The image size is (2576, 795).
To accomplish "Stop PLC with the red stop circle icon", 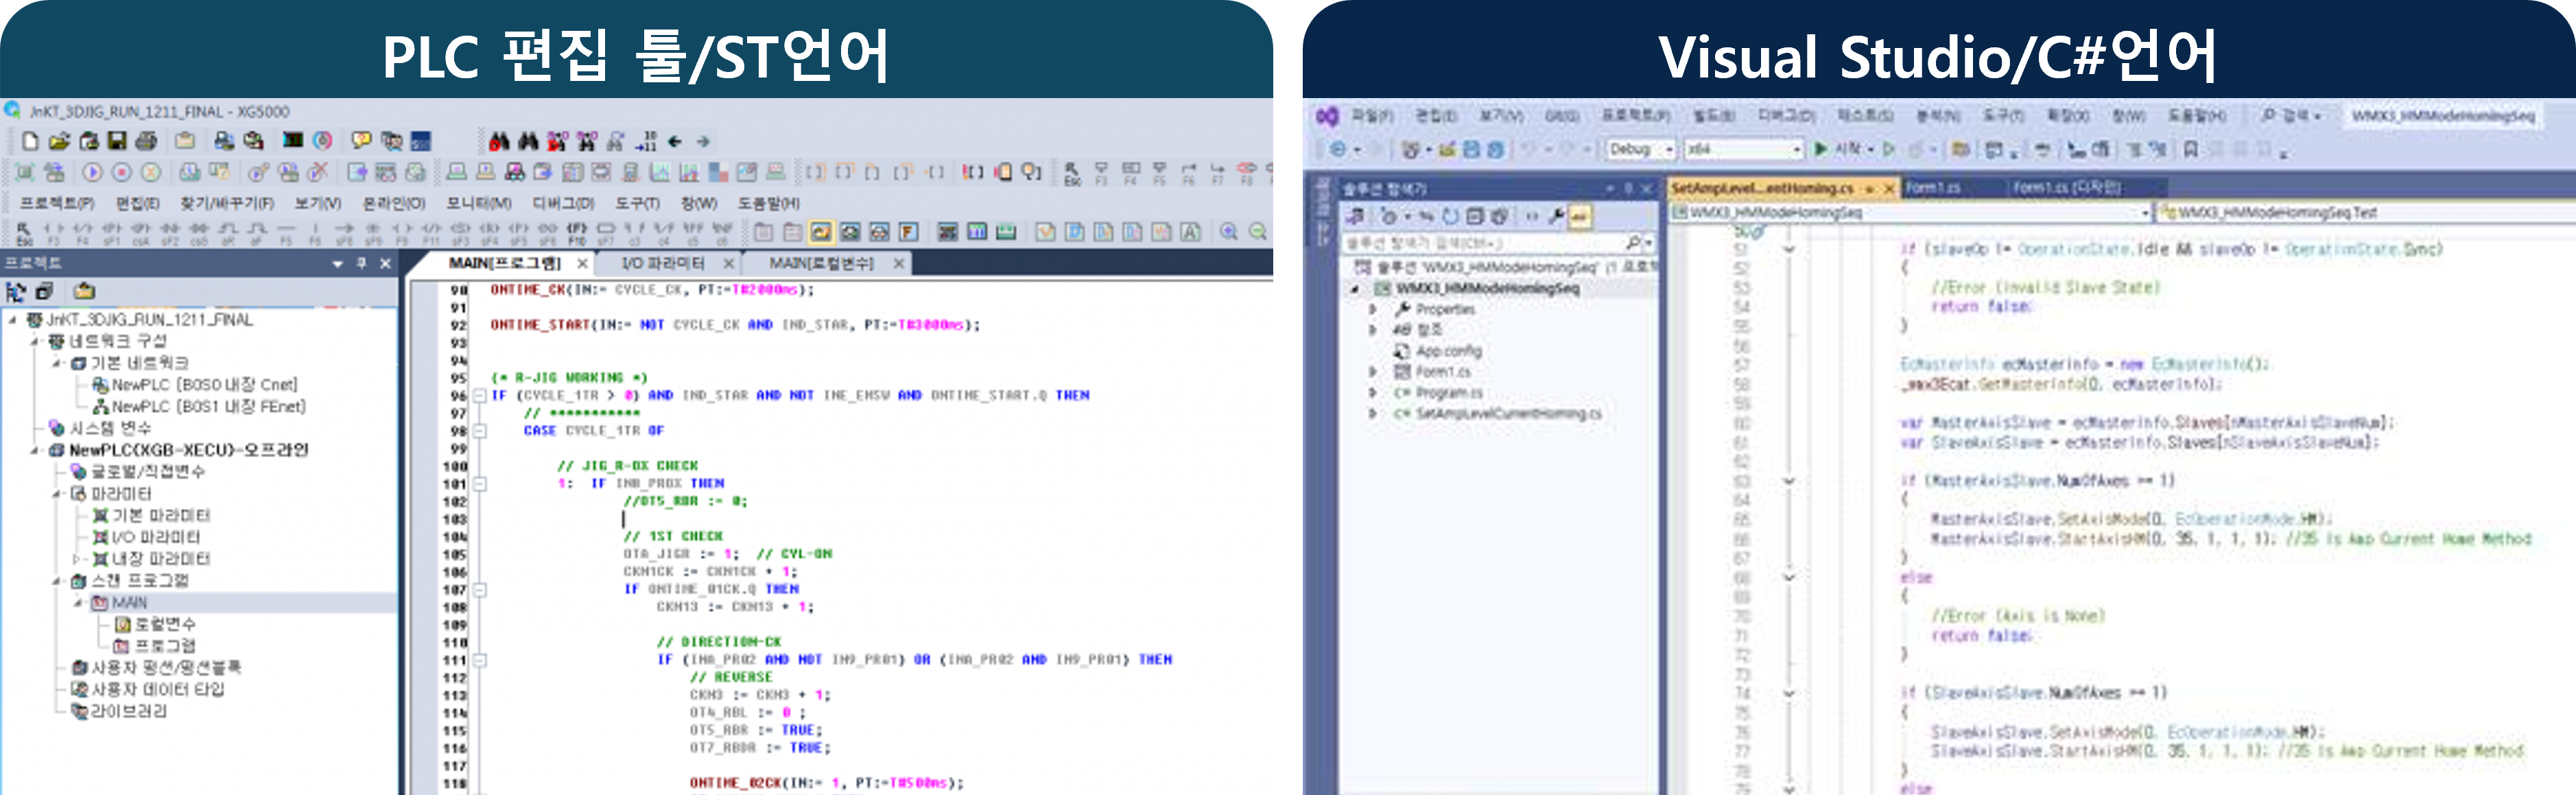I will pyautogui.click(x=121, y=172).
